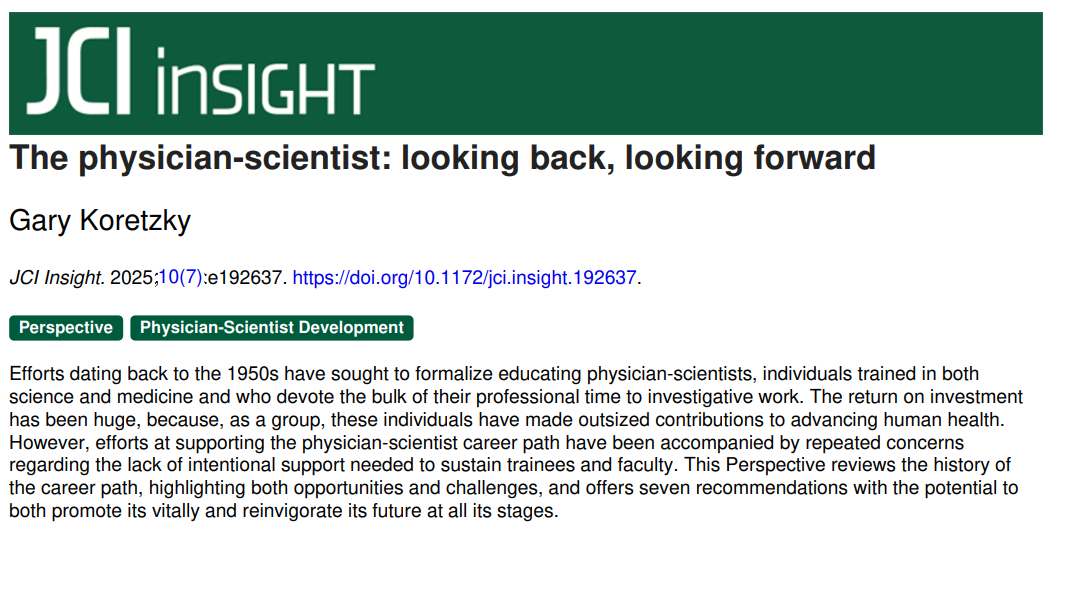Screen dimensions: 1068x598
Task: Click author name Gary Koretzky
Action: [x=100, y=220]
